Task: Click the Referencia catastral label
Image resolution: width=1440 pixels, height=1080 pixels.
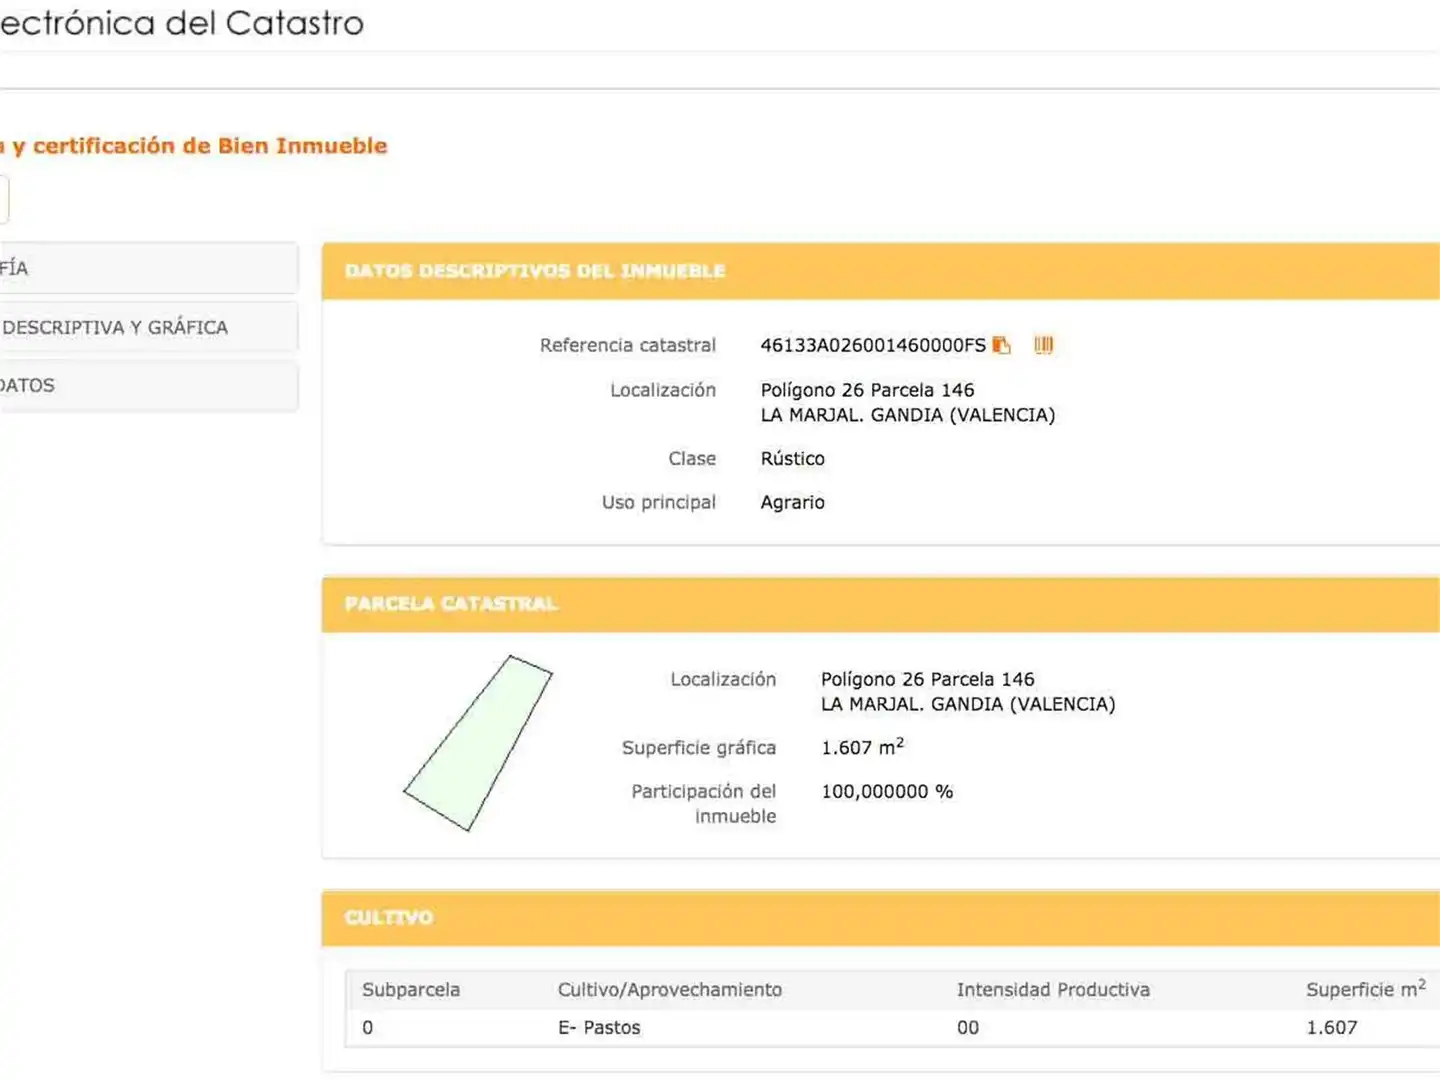Action: click(x=628, y=345)
